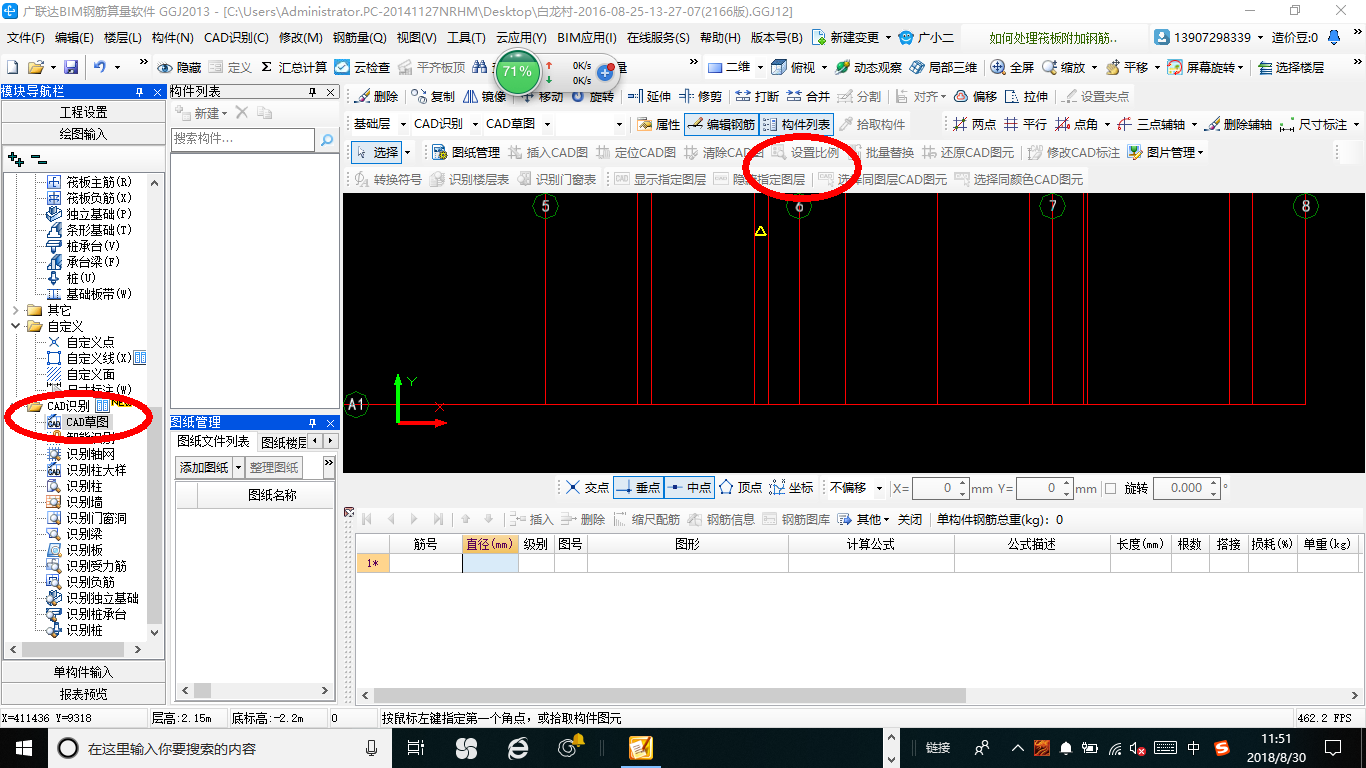
Task: Check the 旋转 rotate checkbox
Action: (1110, 488)
